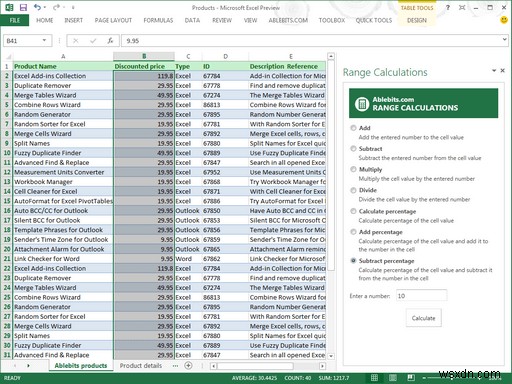Open the VIEW ribbon tab
Image resolution: width=512 pixels, height=384 pixels.
point(250,20)
